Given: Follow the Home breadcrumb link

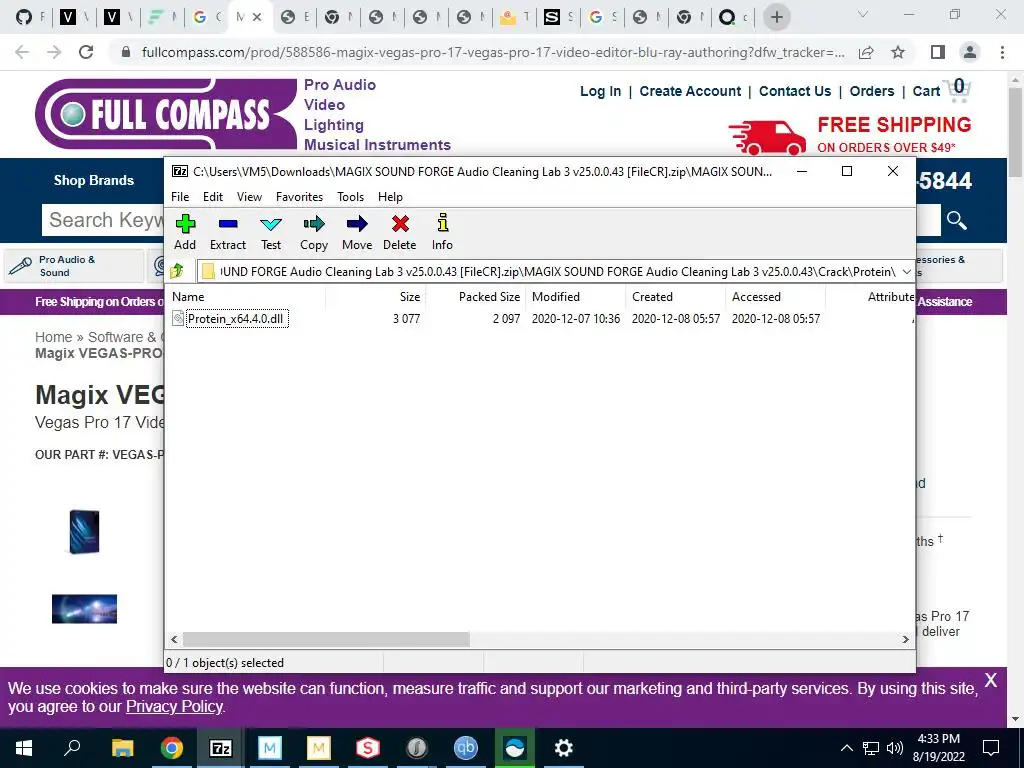Looking at the screenshot, I should click(54, 337).
